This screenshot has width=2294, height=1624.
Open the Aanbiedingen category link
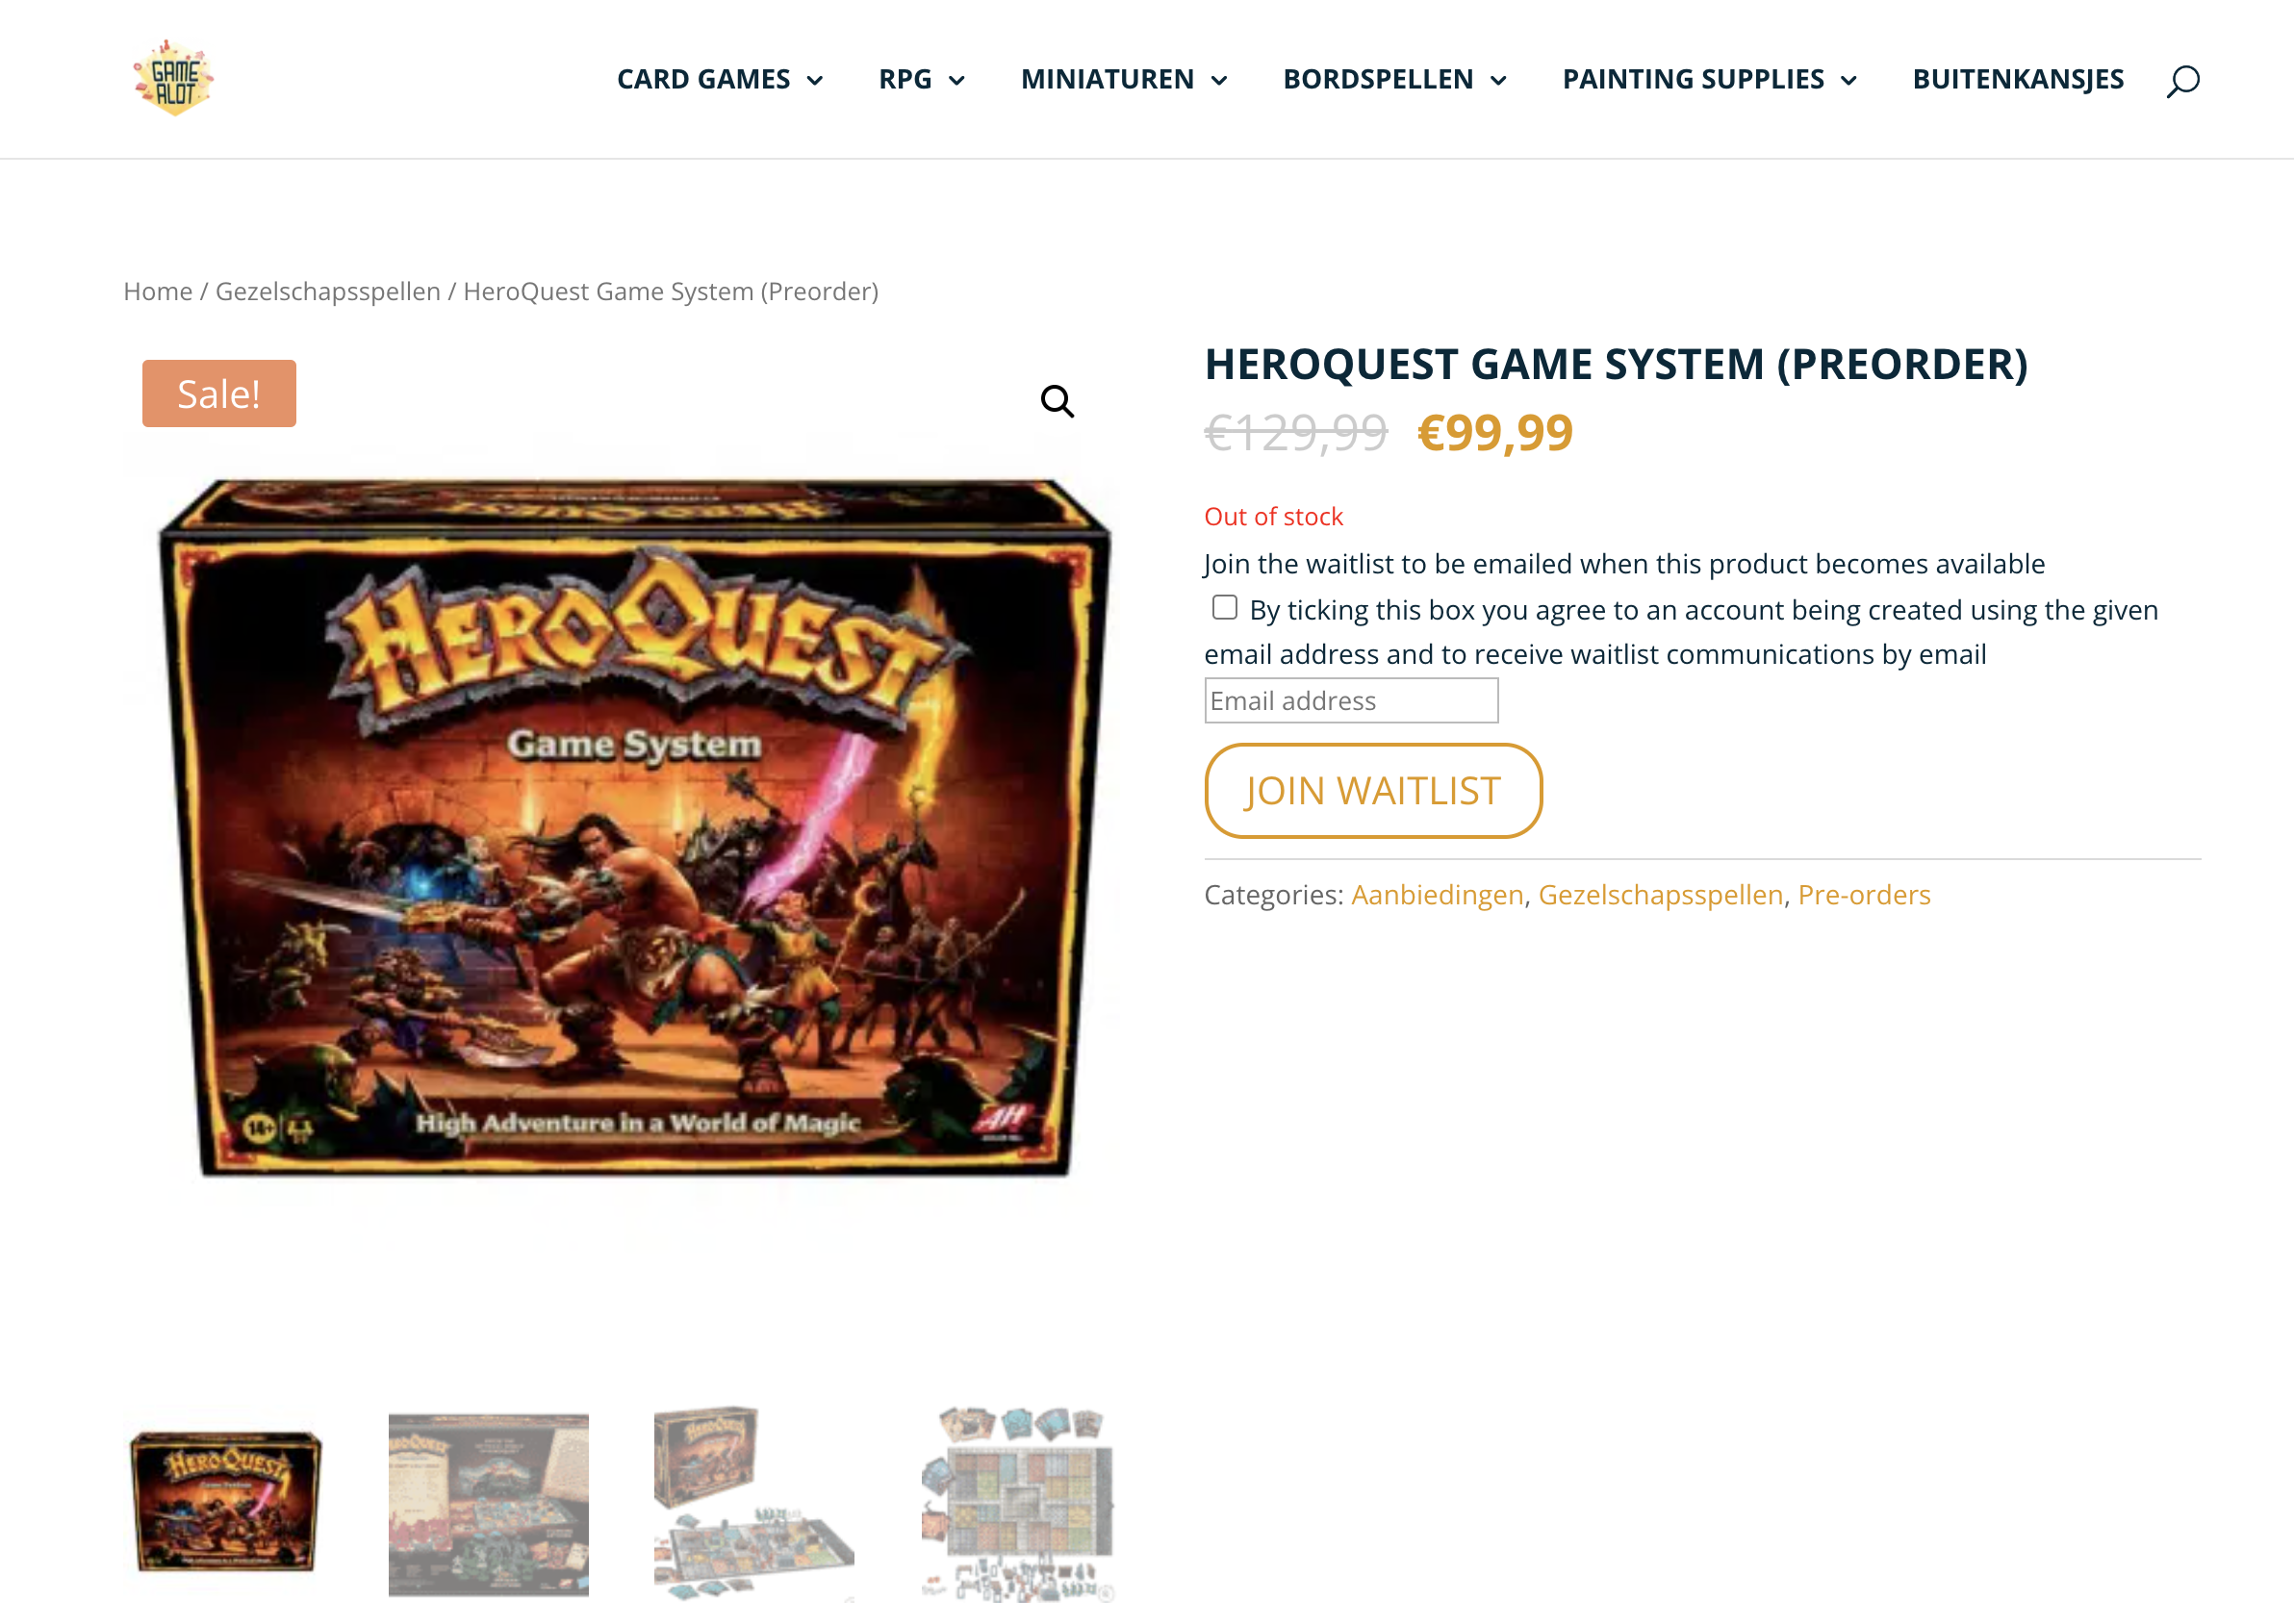coord(1436,894)
